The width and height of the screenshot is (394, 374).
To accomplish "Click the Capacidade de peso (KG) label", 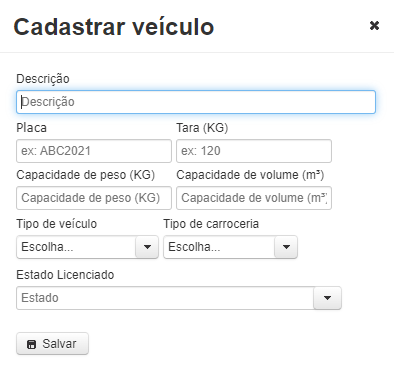I will (x=86, y=175).
